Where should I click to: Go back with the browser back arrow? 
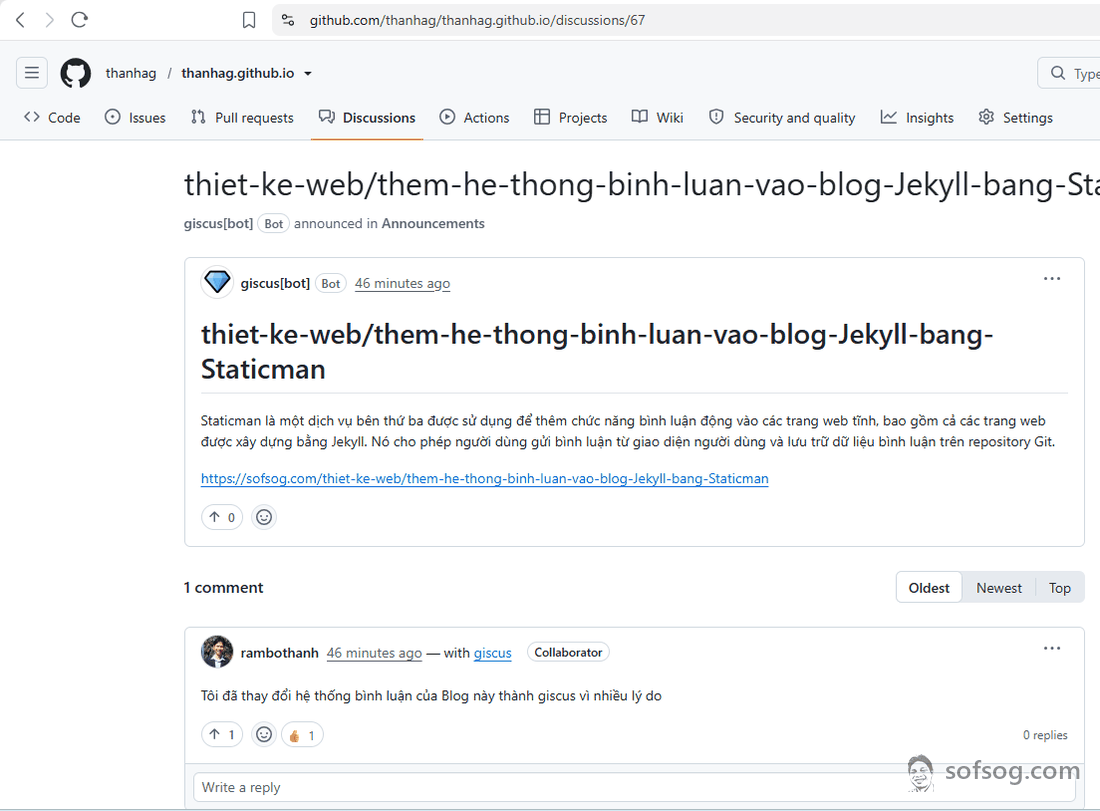(x=20, y=20)
